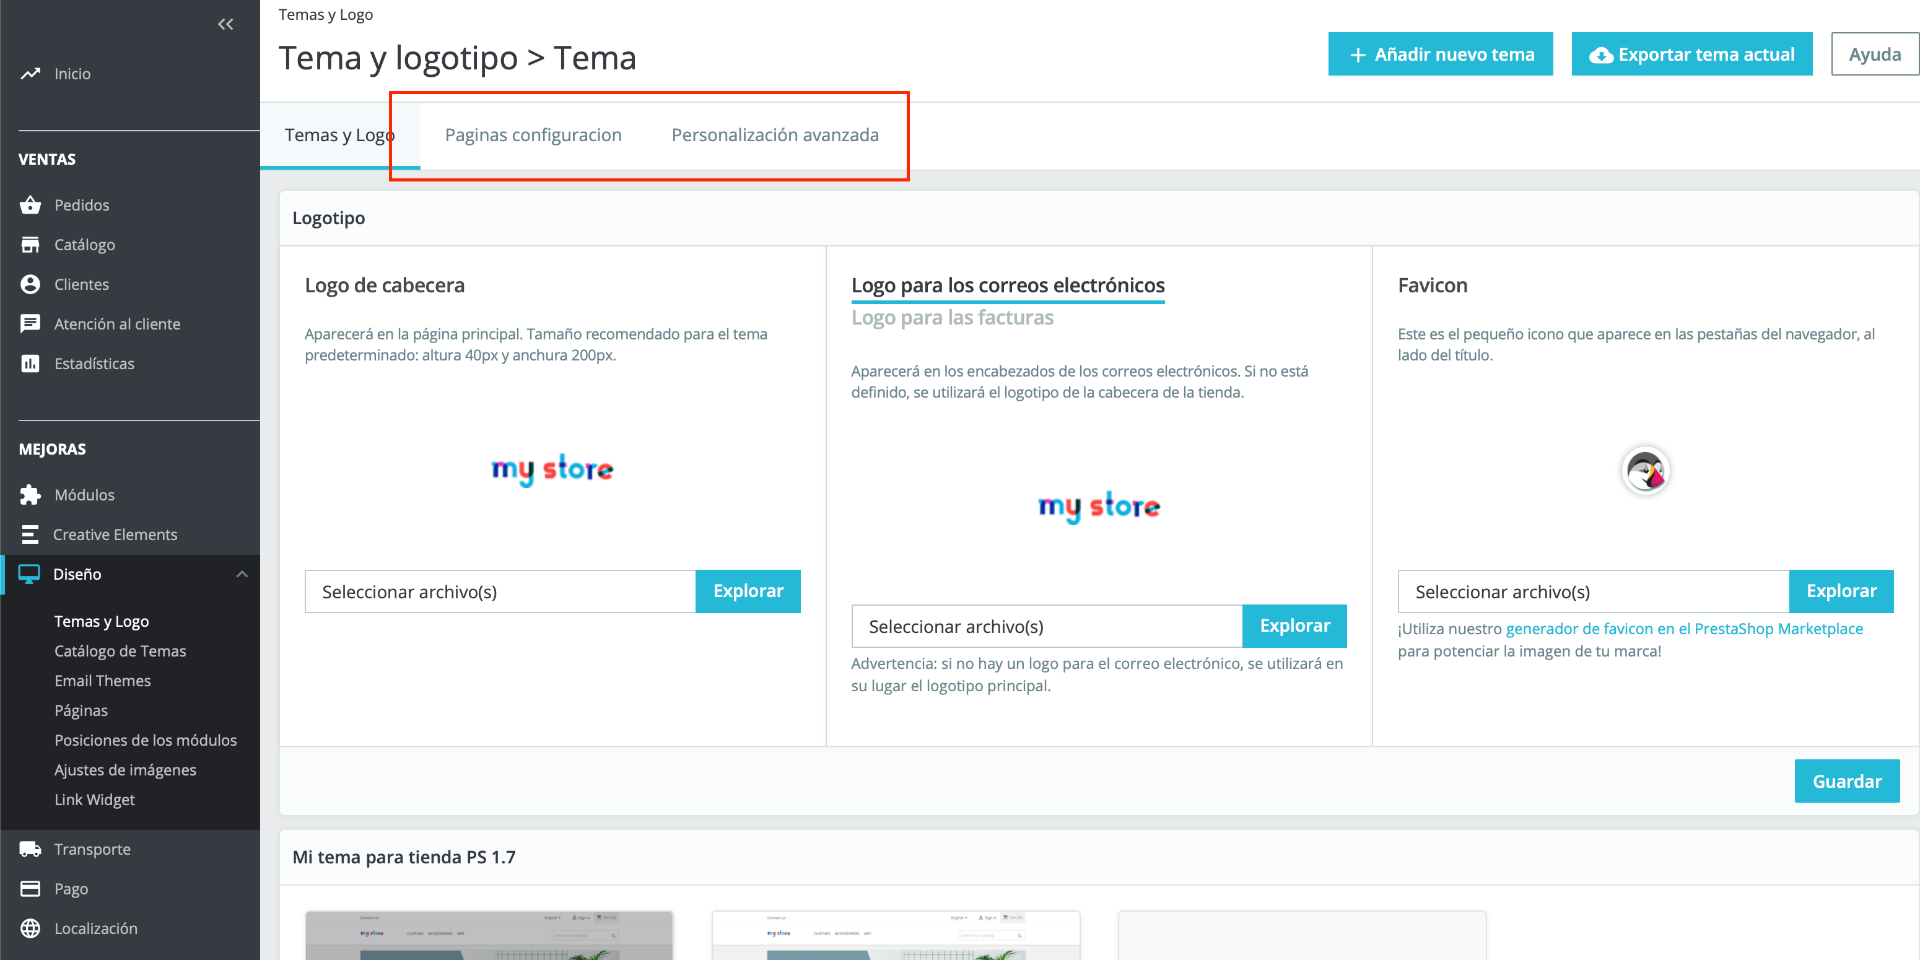Open Transporte via the truck icon

point(31,849)
